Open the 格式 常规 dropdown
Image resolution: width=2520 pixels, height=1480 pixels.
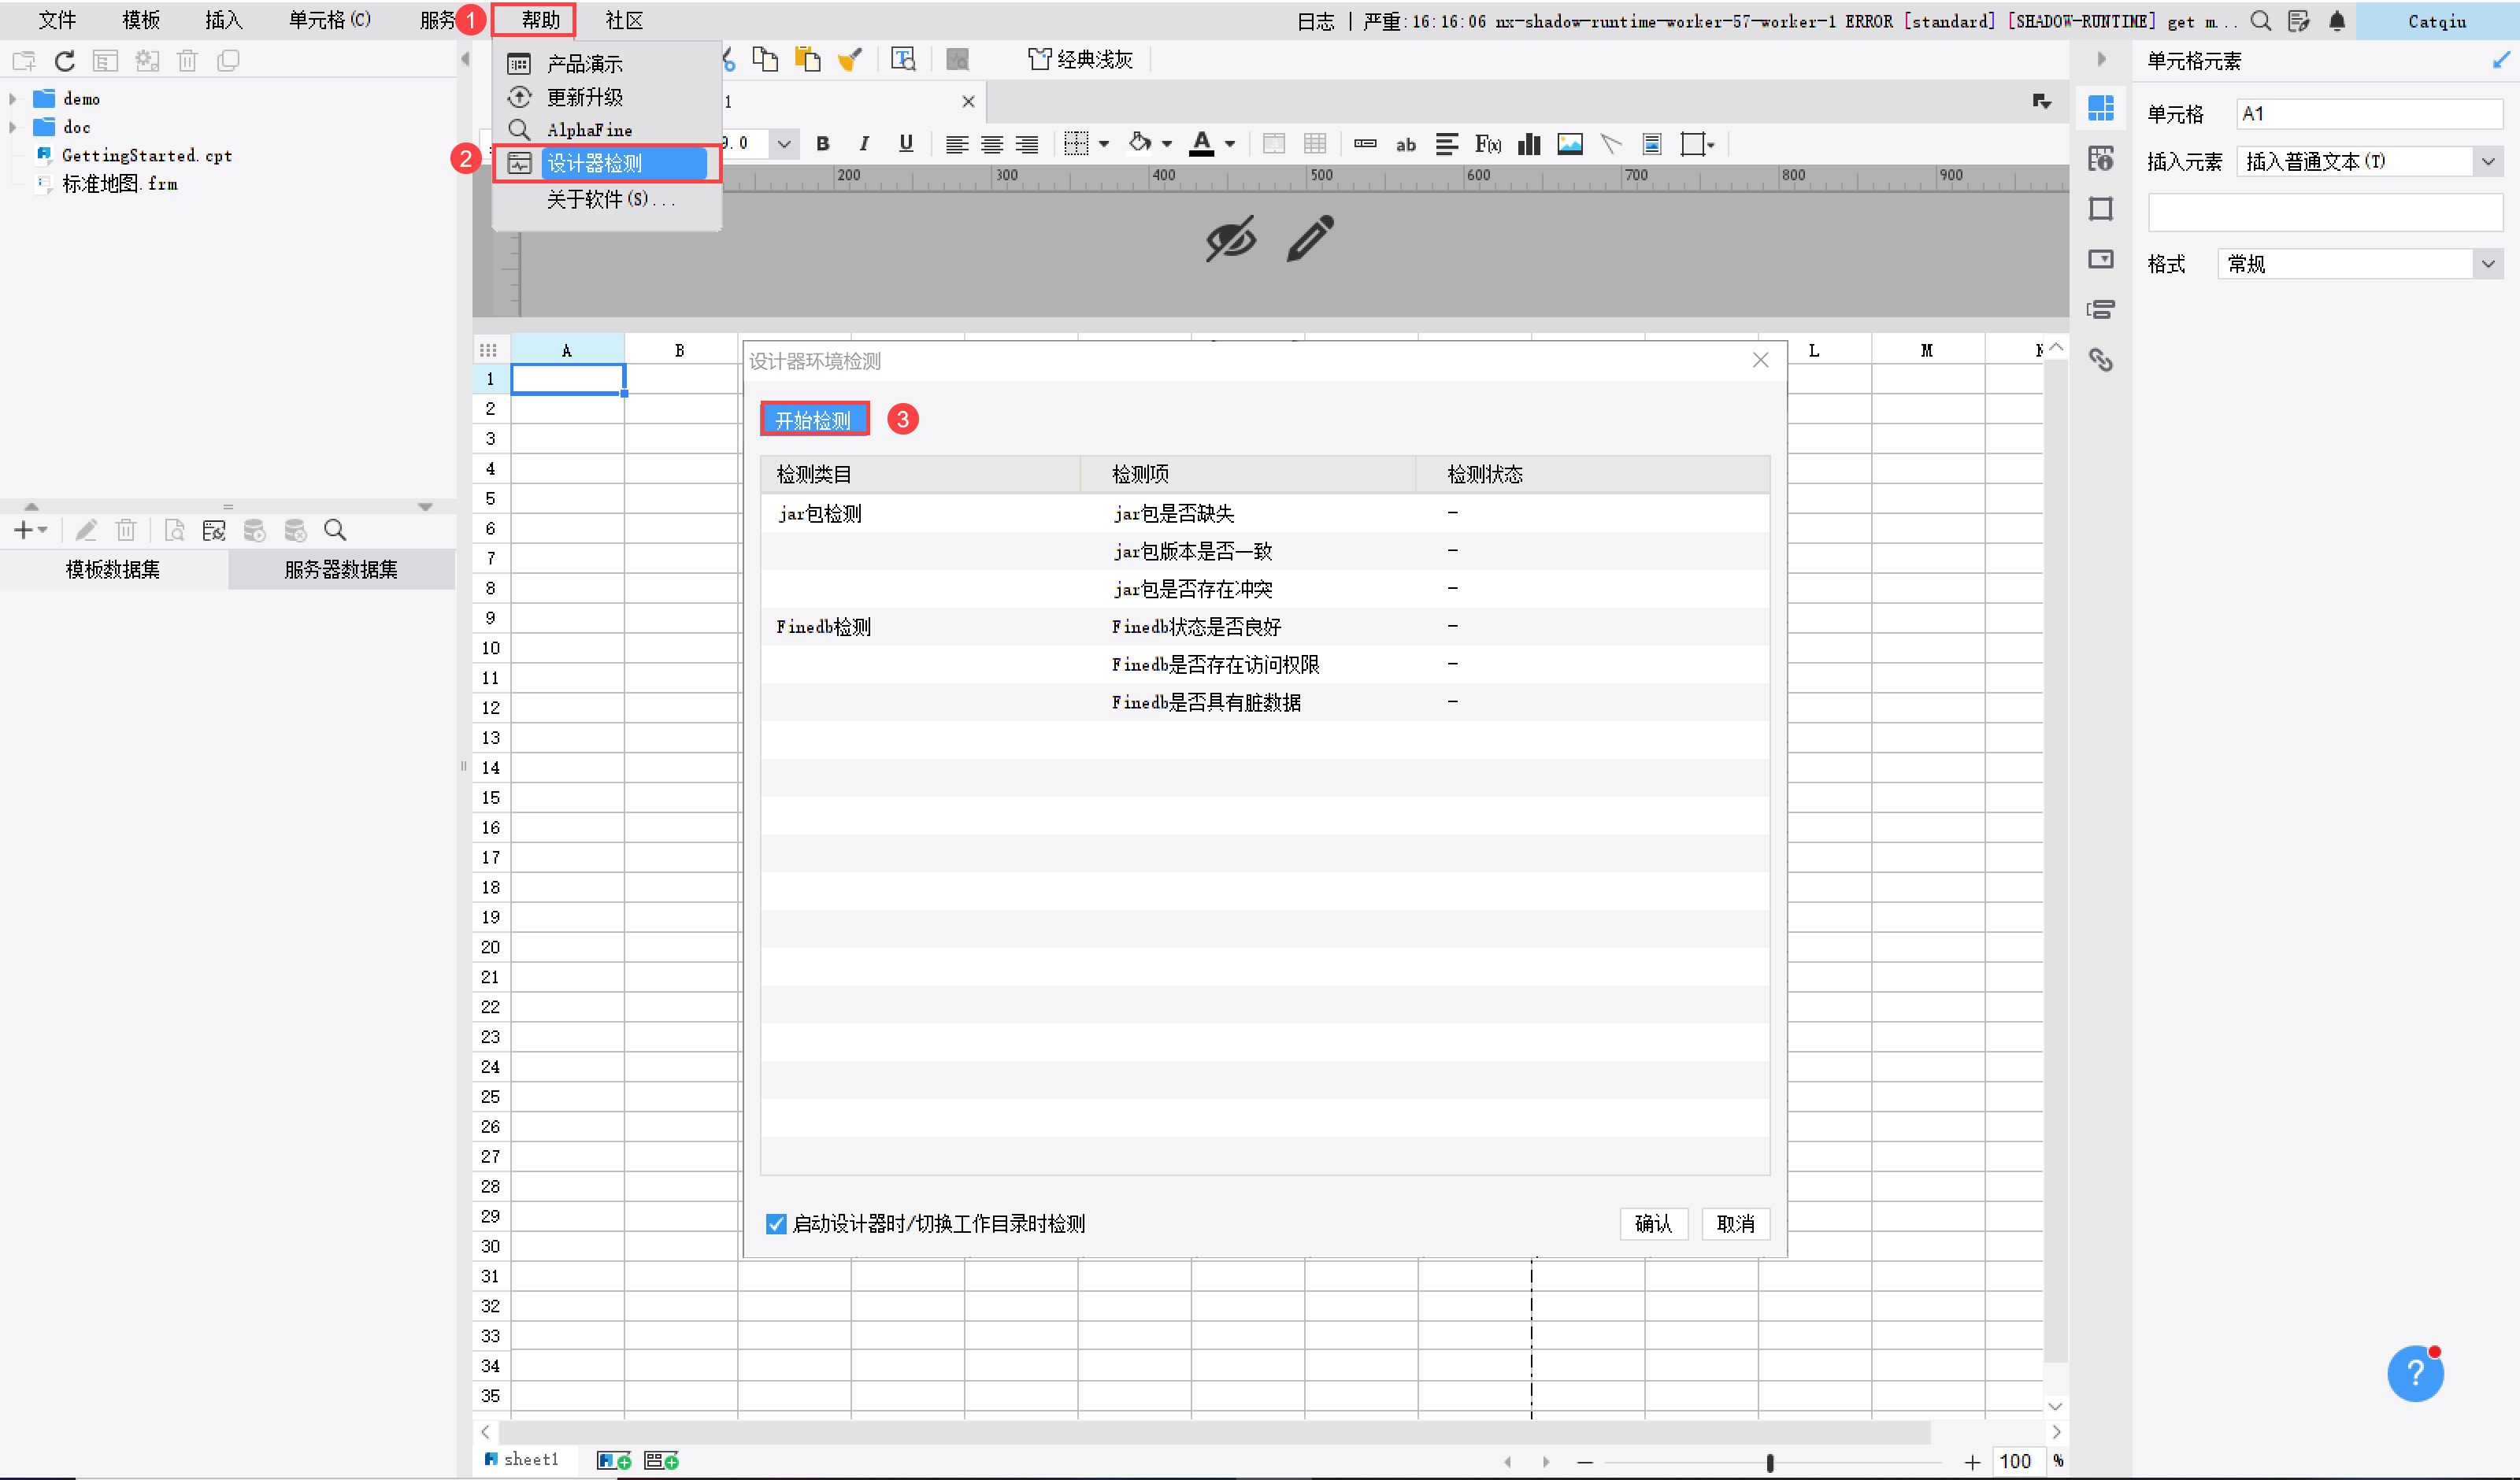[x=2487, y=264]
